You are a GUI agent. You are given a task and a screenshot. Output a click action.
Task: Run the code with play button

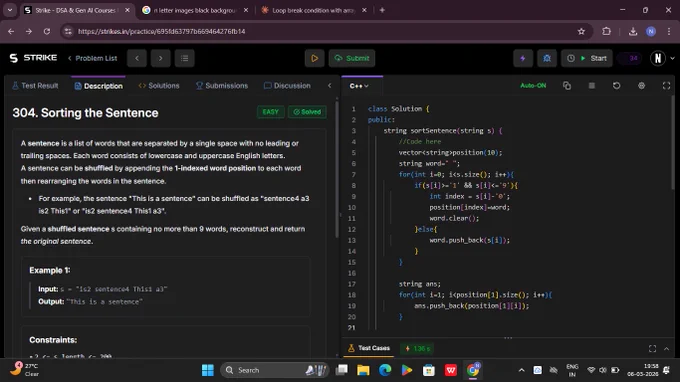pyautogui.click(x=314, y=58)
